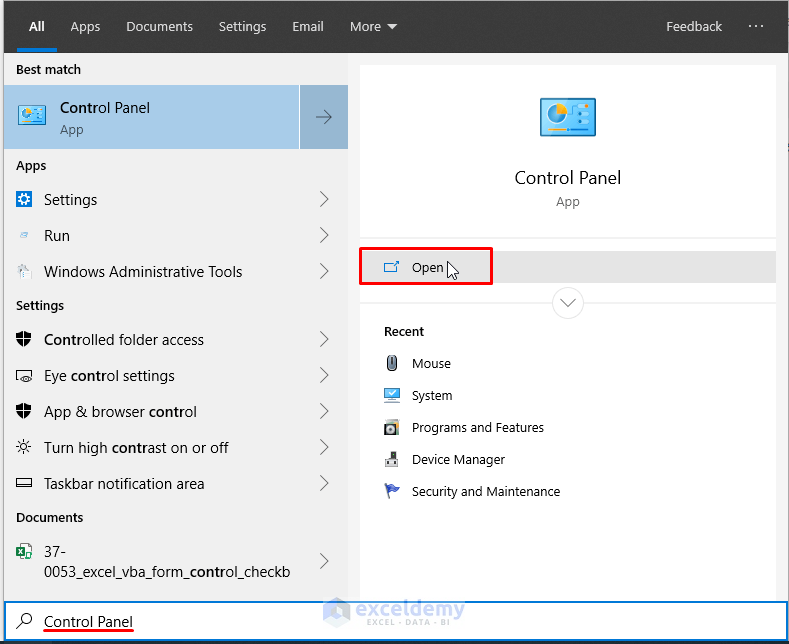Viewport: 789px width, 644px height.
Task: Select the 37-0053_excel_vba_form_control document
Action: coord(176,561)
